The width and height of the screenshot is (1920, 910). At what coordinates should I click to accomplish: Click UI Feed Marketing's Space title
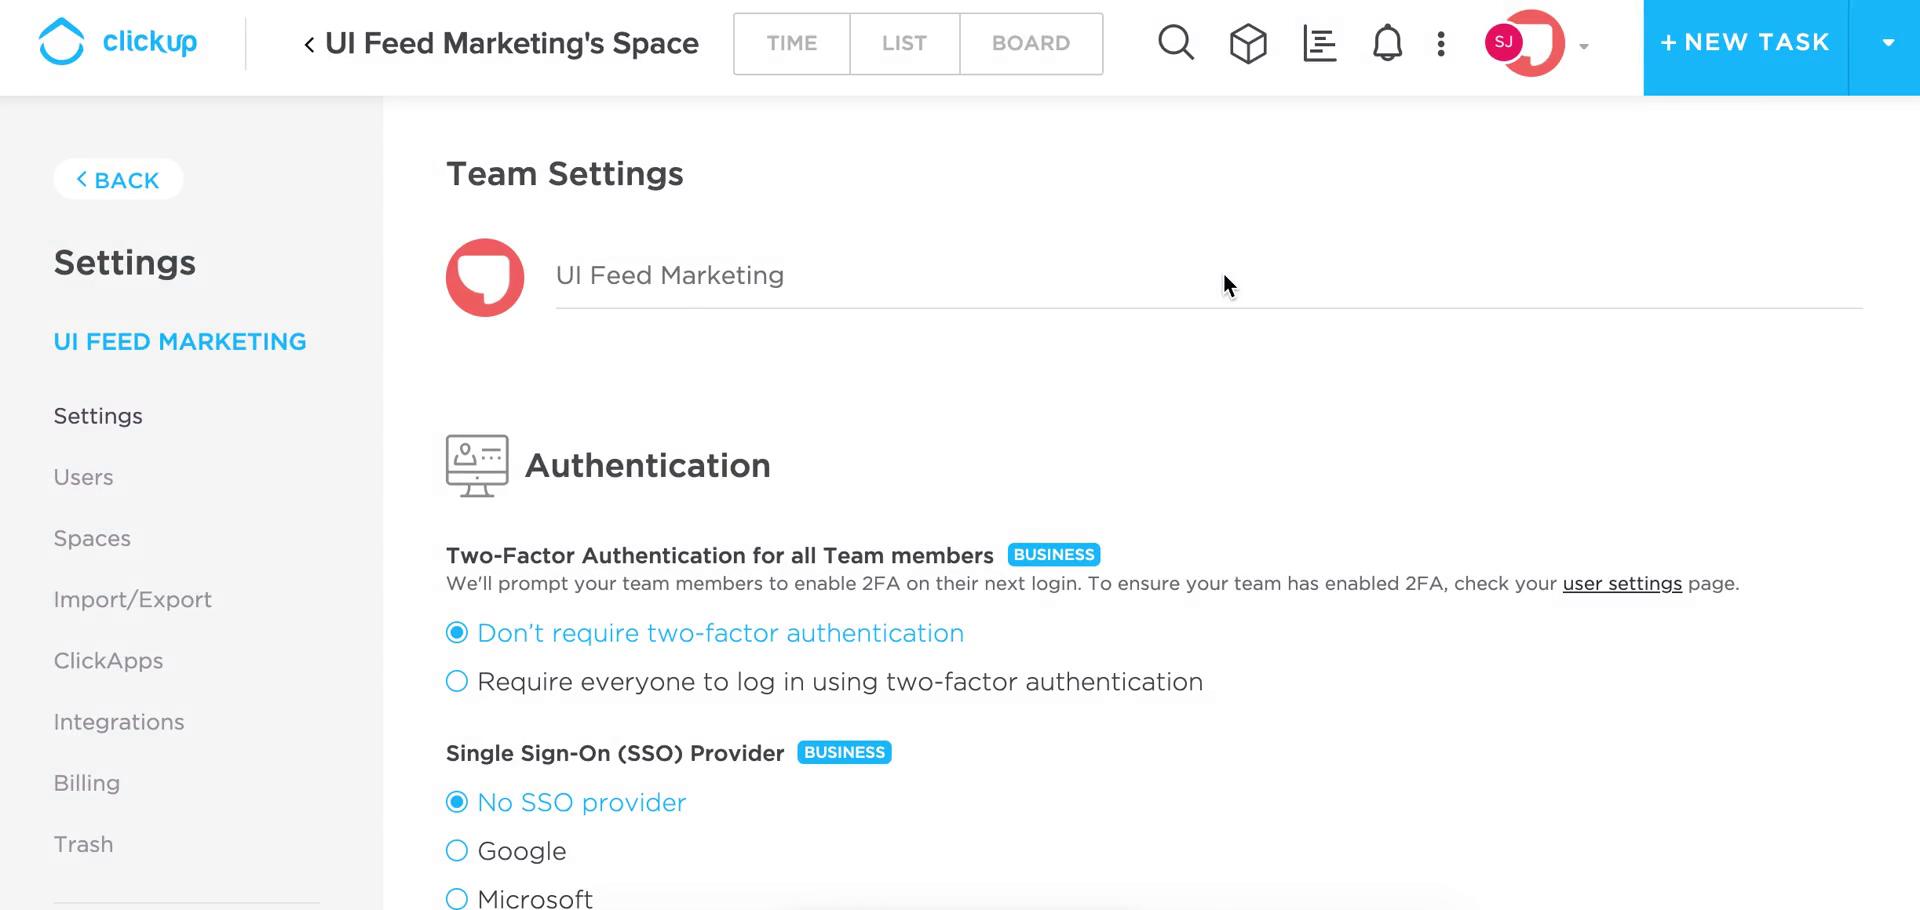point(512,44)
